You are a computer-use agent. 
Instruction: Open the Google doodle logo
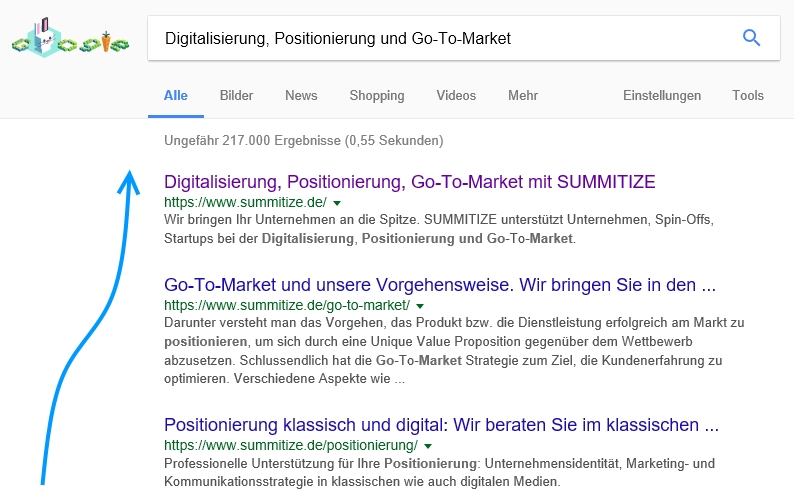(x=70, y=38)
